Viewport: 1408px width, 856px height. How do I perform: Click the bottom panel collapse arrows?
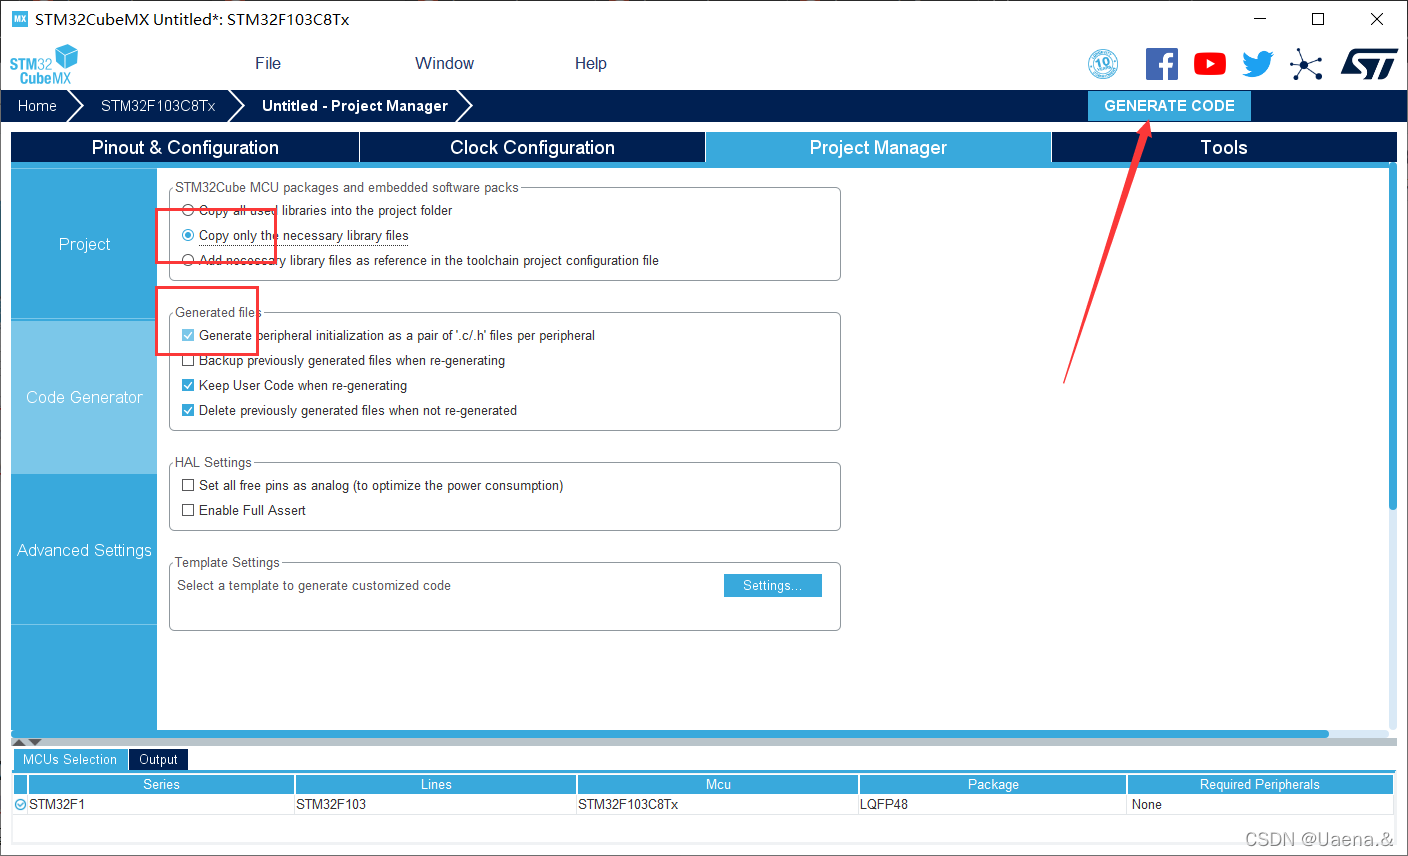pyautogui.click(x=27, y=742)
